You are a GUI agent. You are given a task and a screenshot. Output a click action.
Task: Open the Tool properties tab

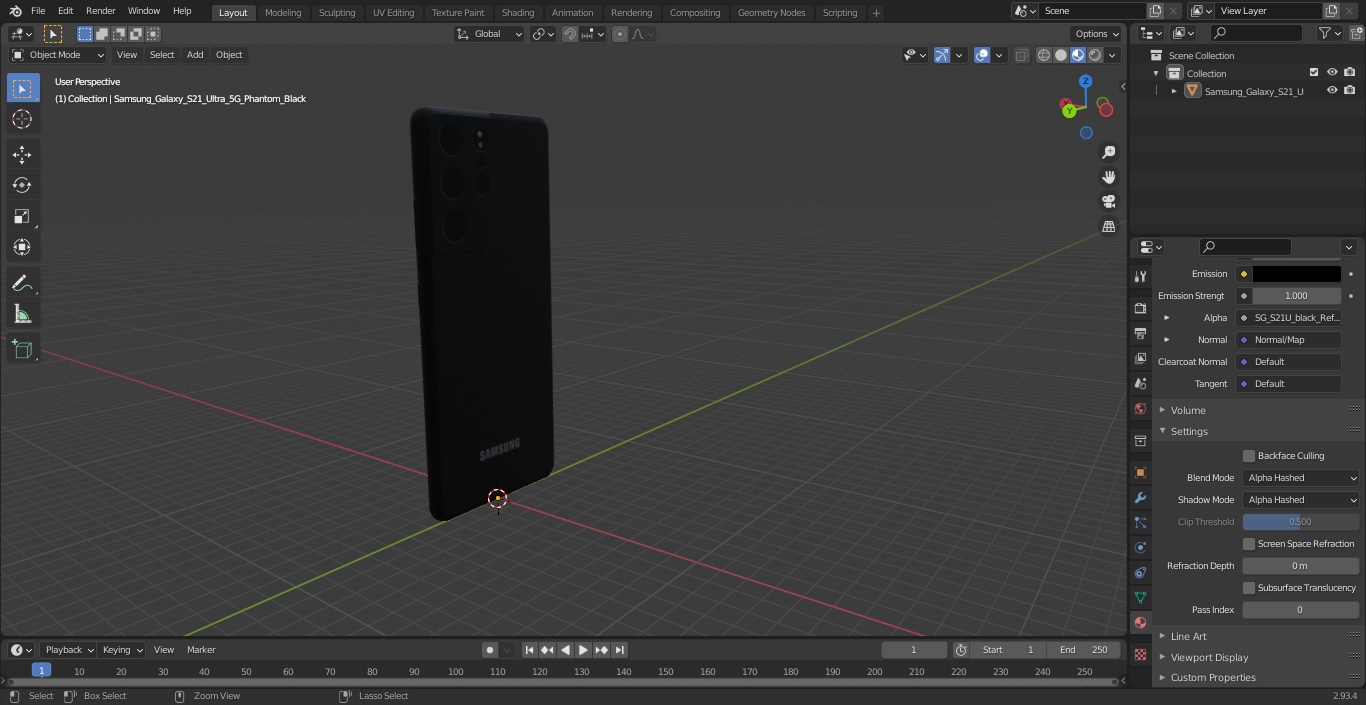point(1140,276)
